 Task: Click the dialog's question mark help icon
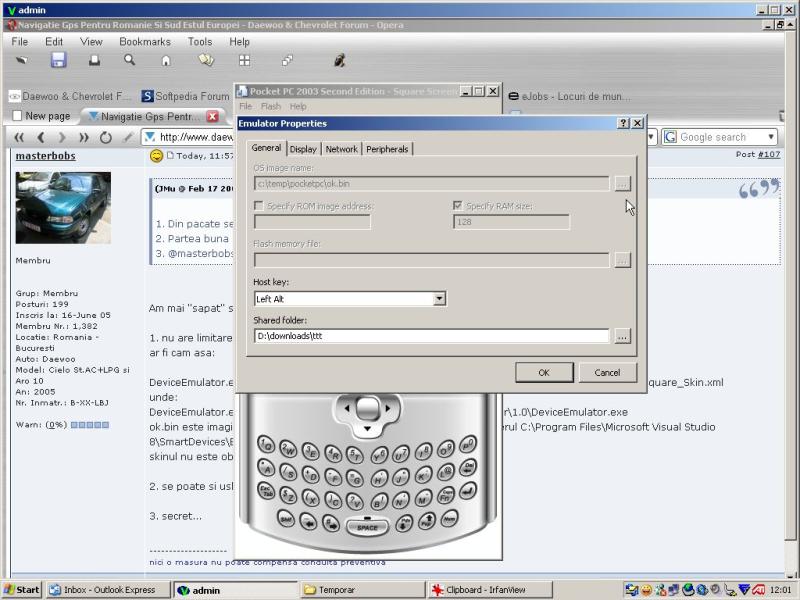[x=623, y=123]
